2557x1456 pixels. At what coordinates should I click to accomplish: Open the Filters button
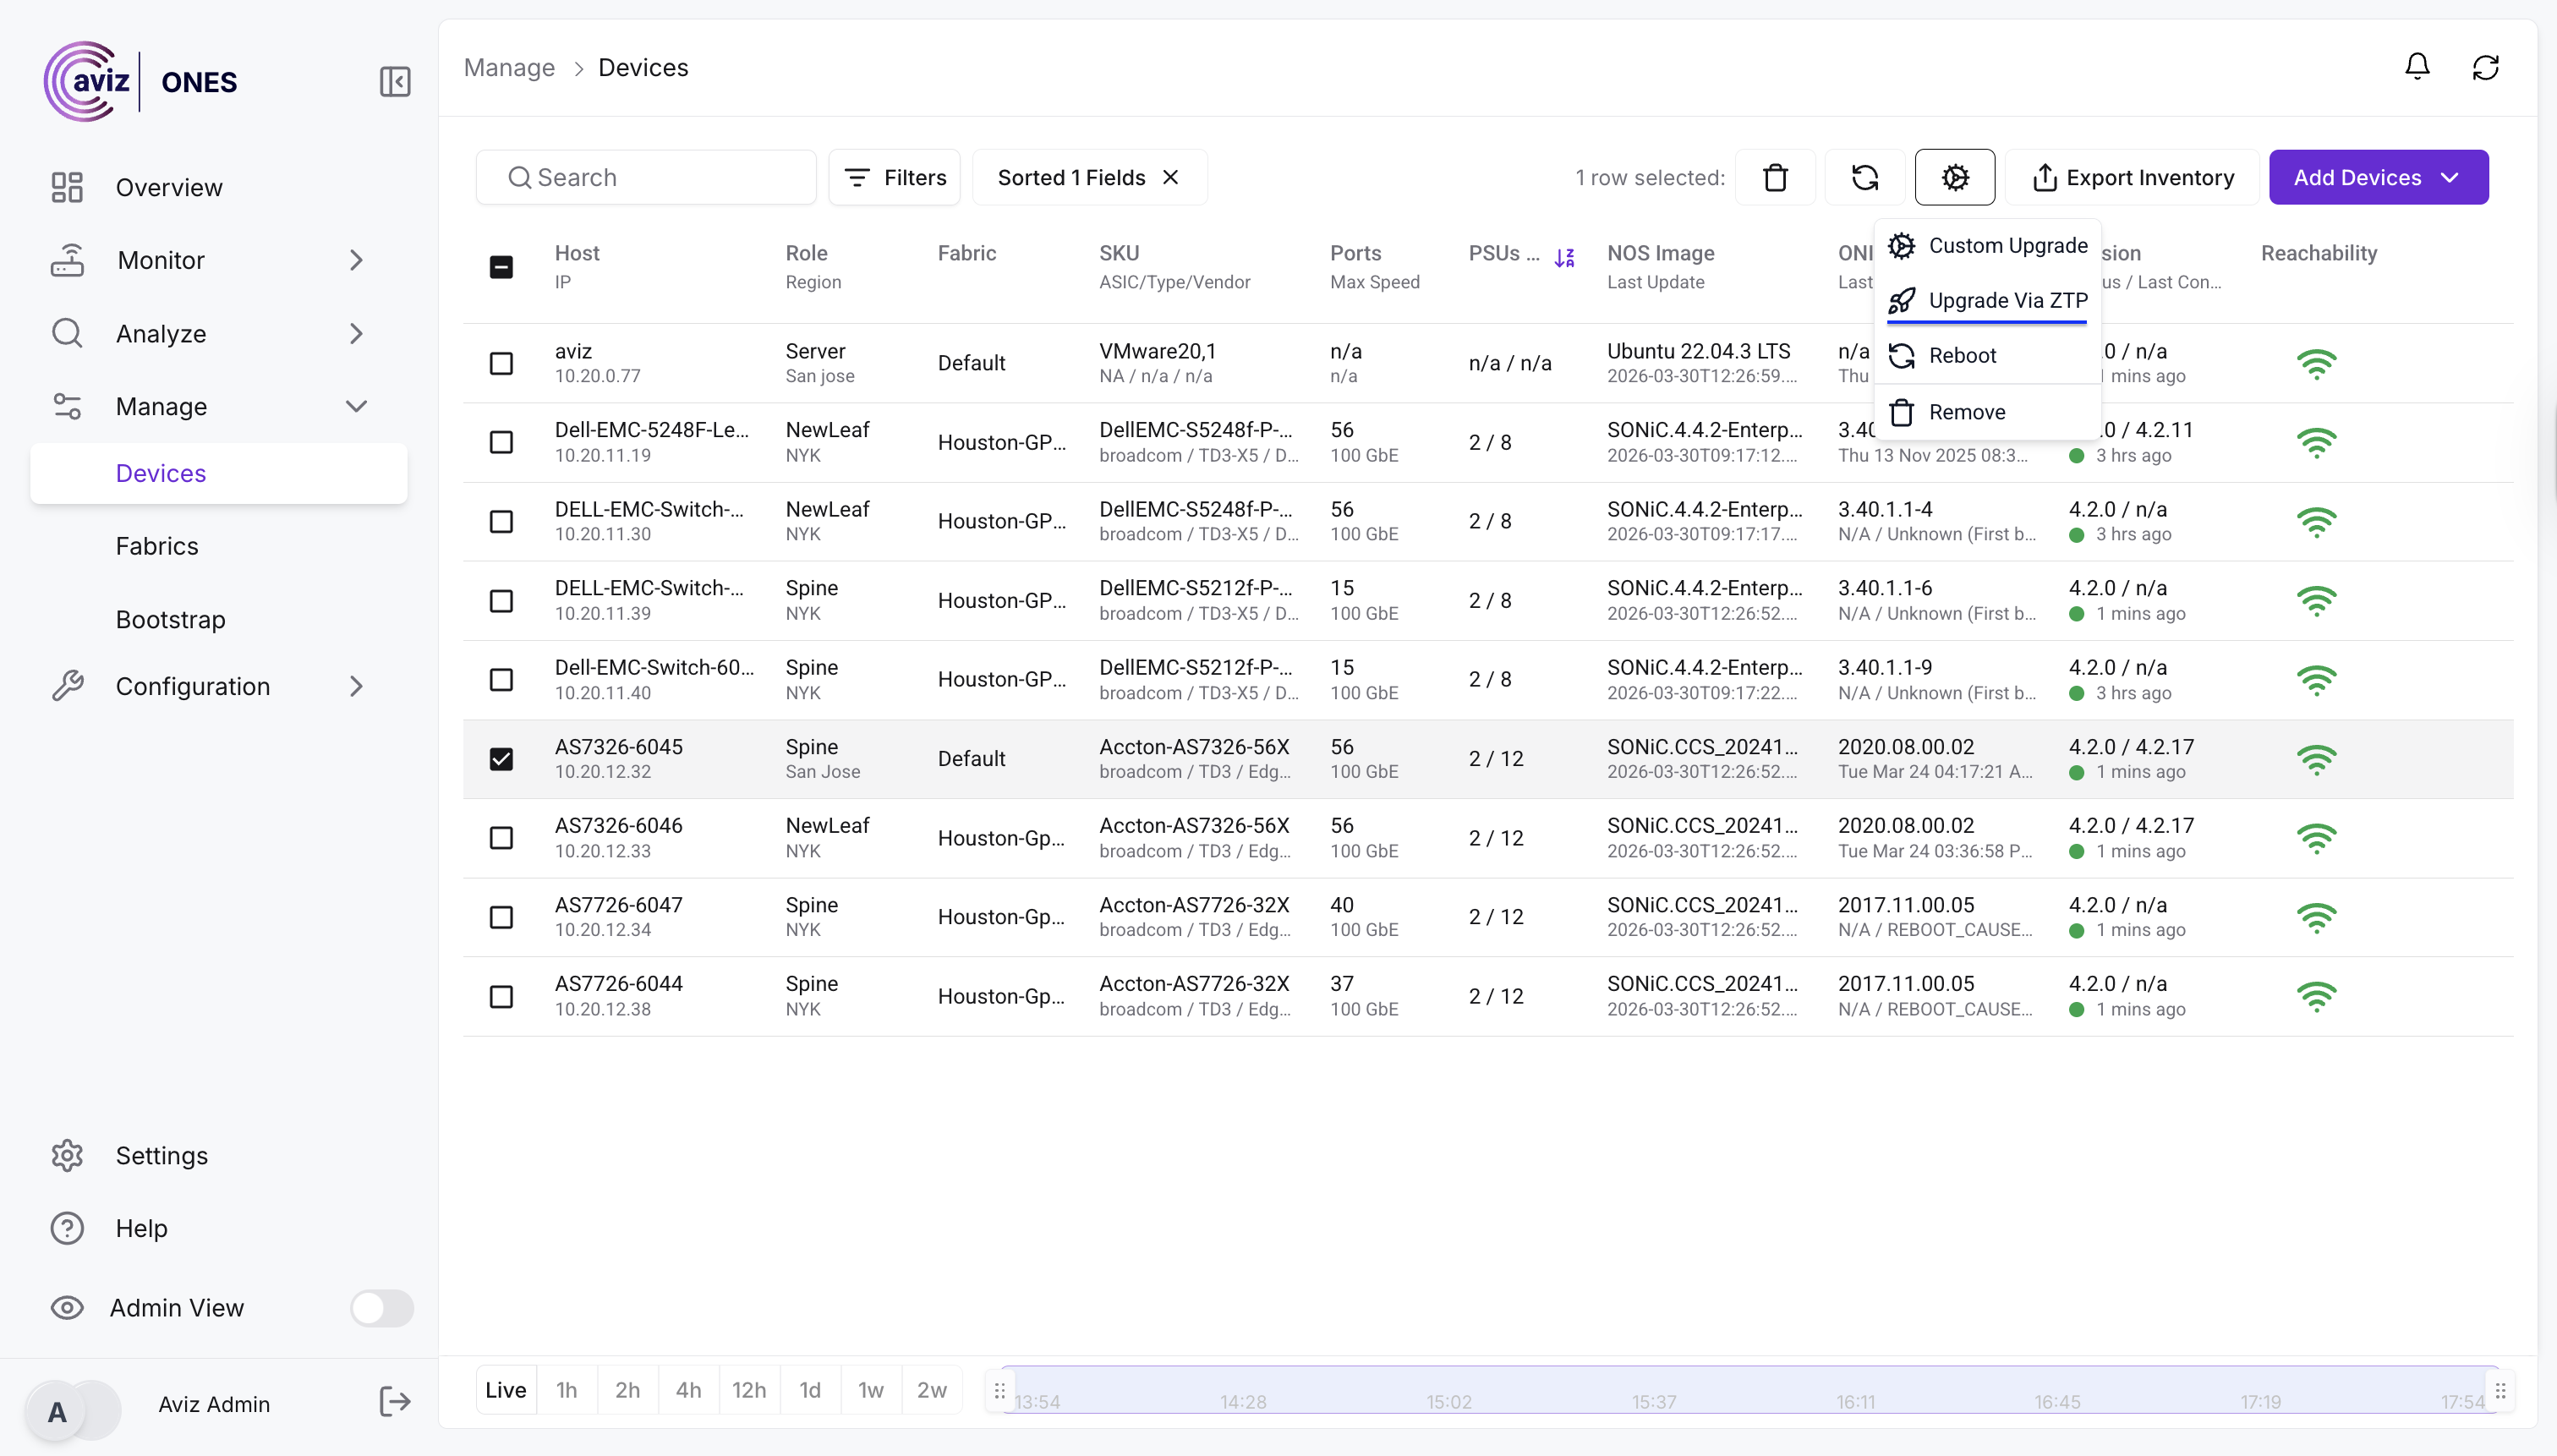894,177
